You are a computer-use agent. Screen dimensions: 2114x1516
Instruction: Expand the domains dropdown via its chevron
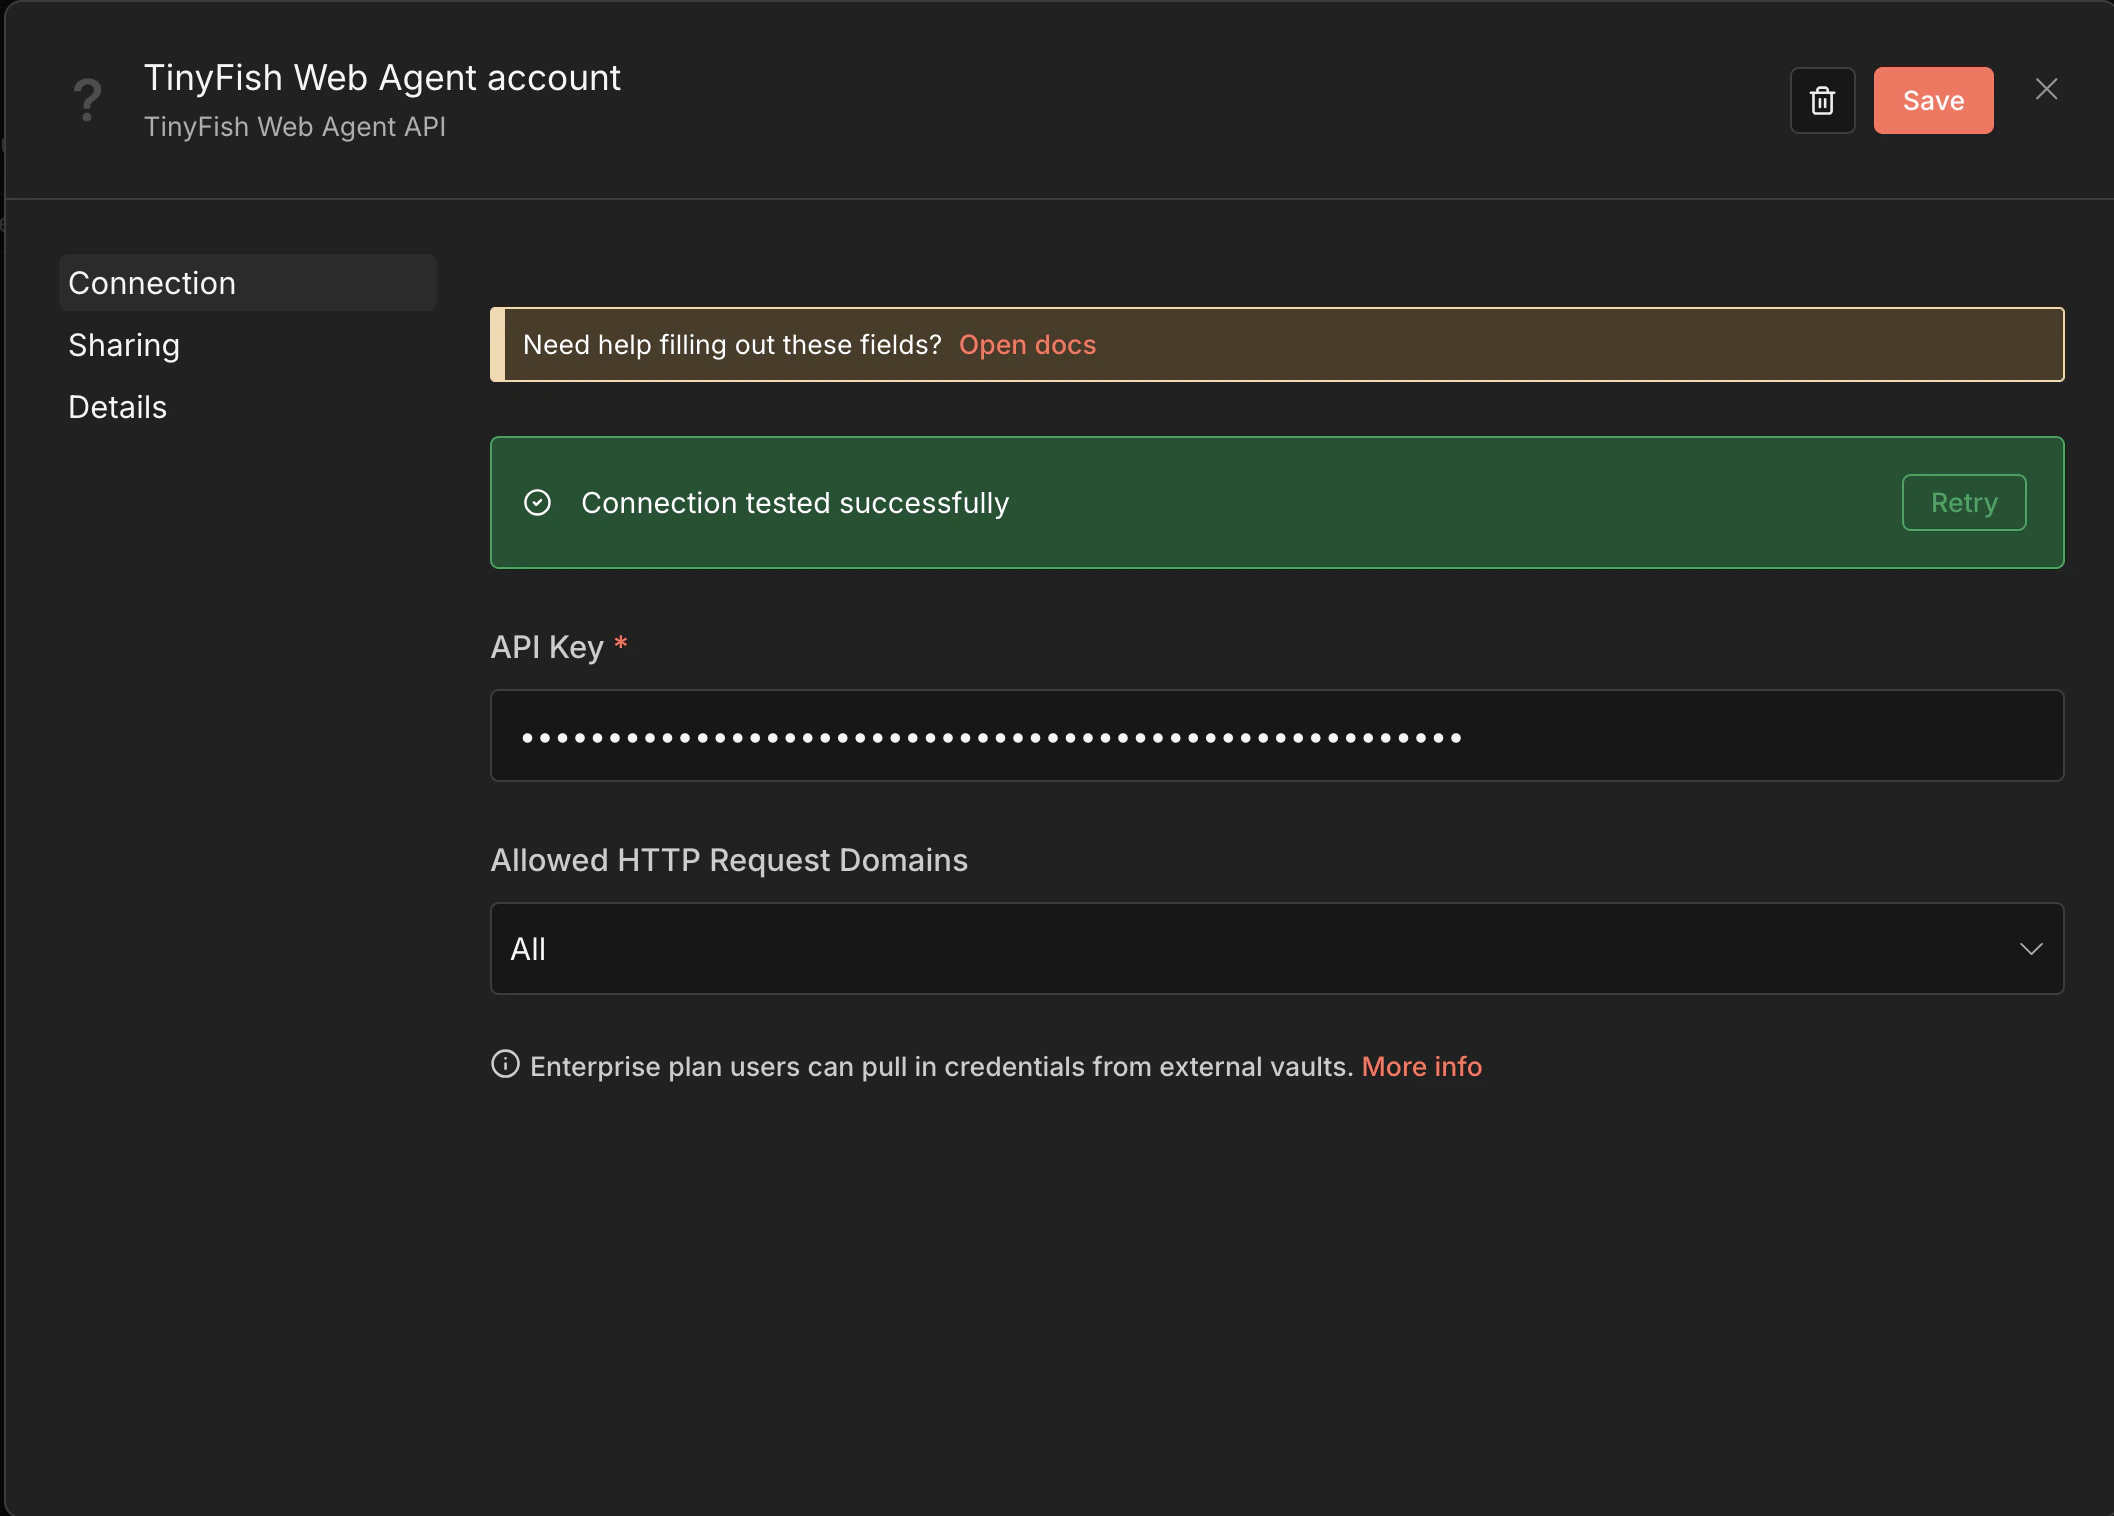(2031, 949)
